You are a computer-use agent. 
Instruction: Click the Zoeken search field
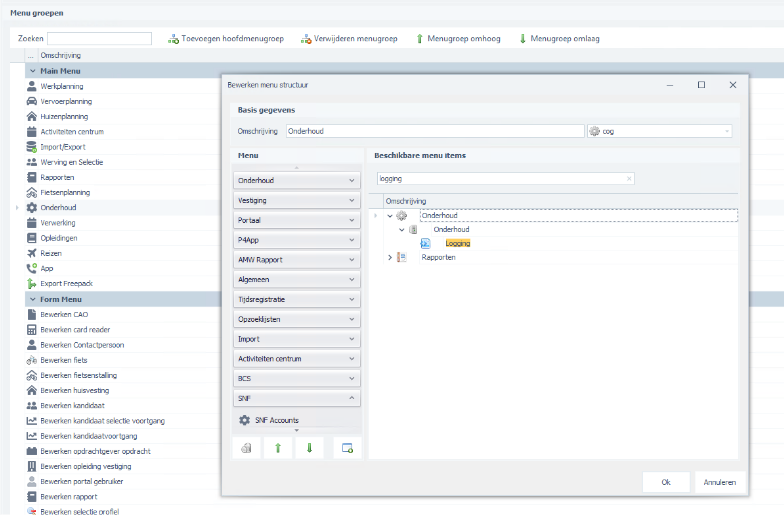[100, 38]
